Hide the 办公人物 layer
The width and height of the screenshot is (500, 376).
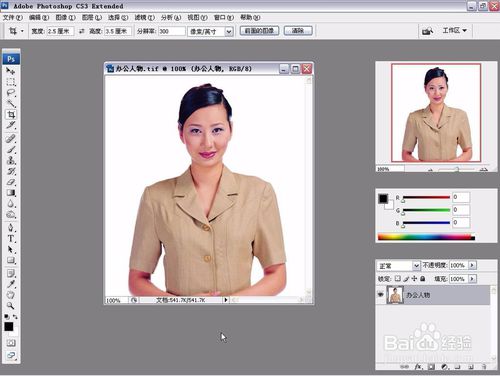[380, 295]
